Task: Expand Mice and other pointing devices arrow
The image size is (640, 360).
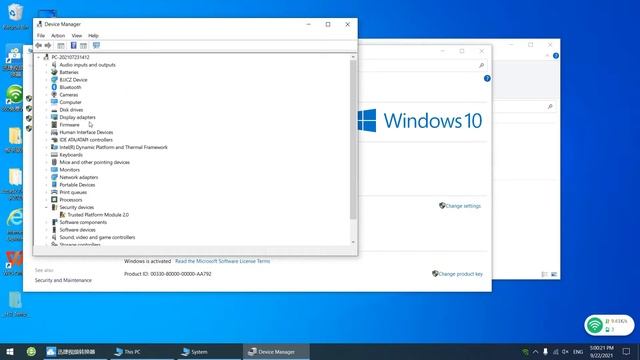Action: [46, 162]
